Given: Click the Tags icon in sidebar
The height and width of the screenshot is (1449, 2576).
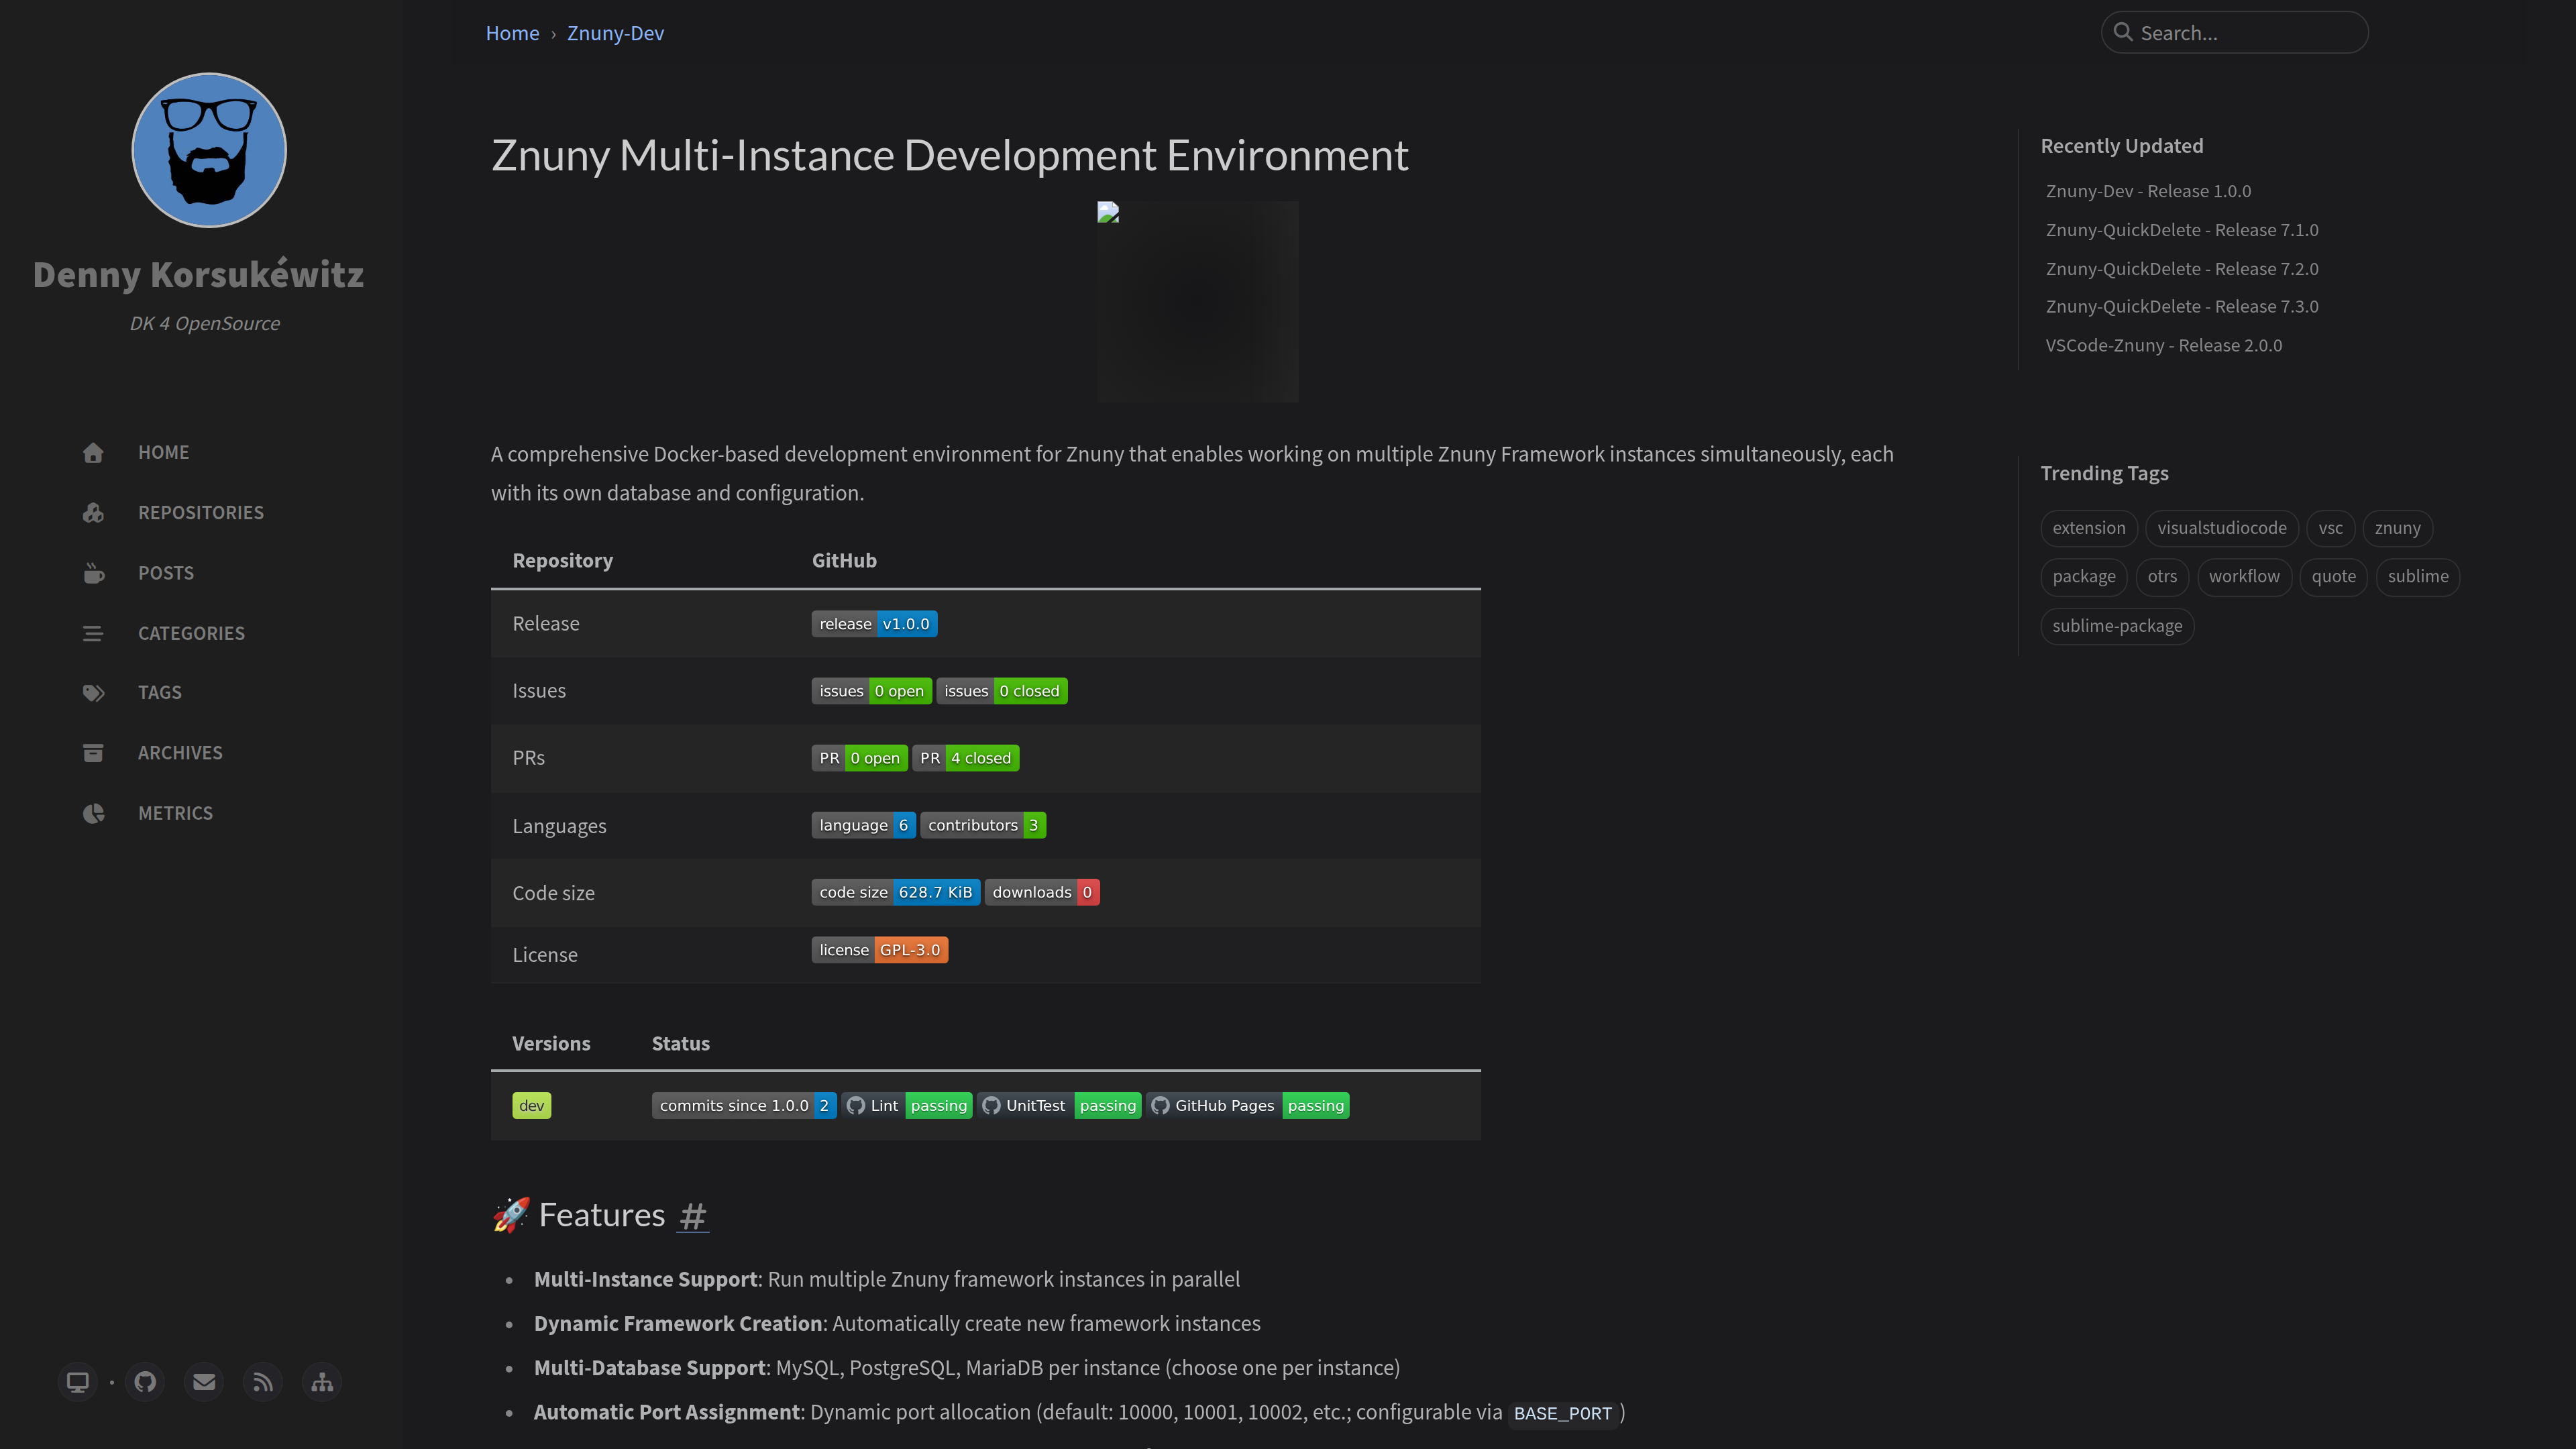Looking at the screenshot, I should [x=93, y=693].
